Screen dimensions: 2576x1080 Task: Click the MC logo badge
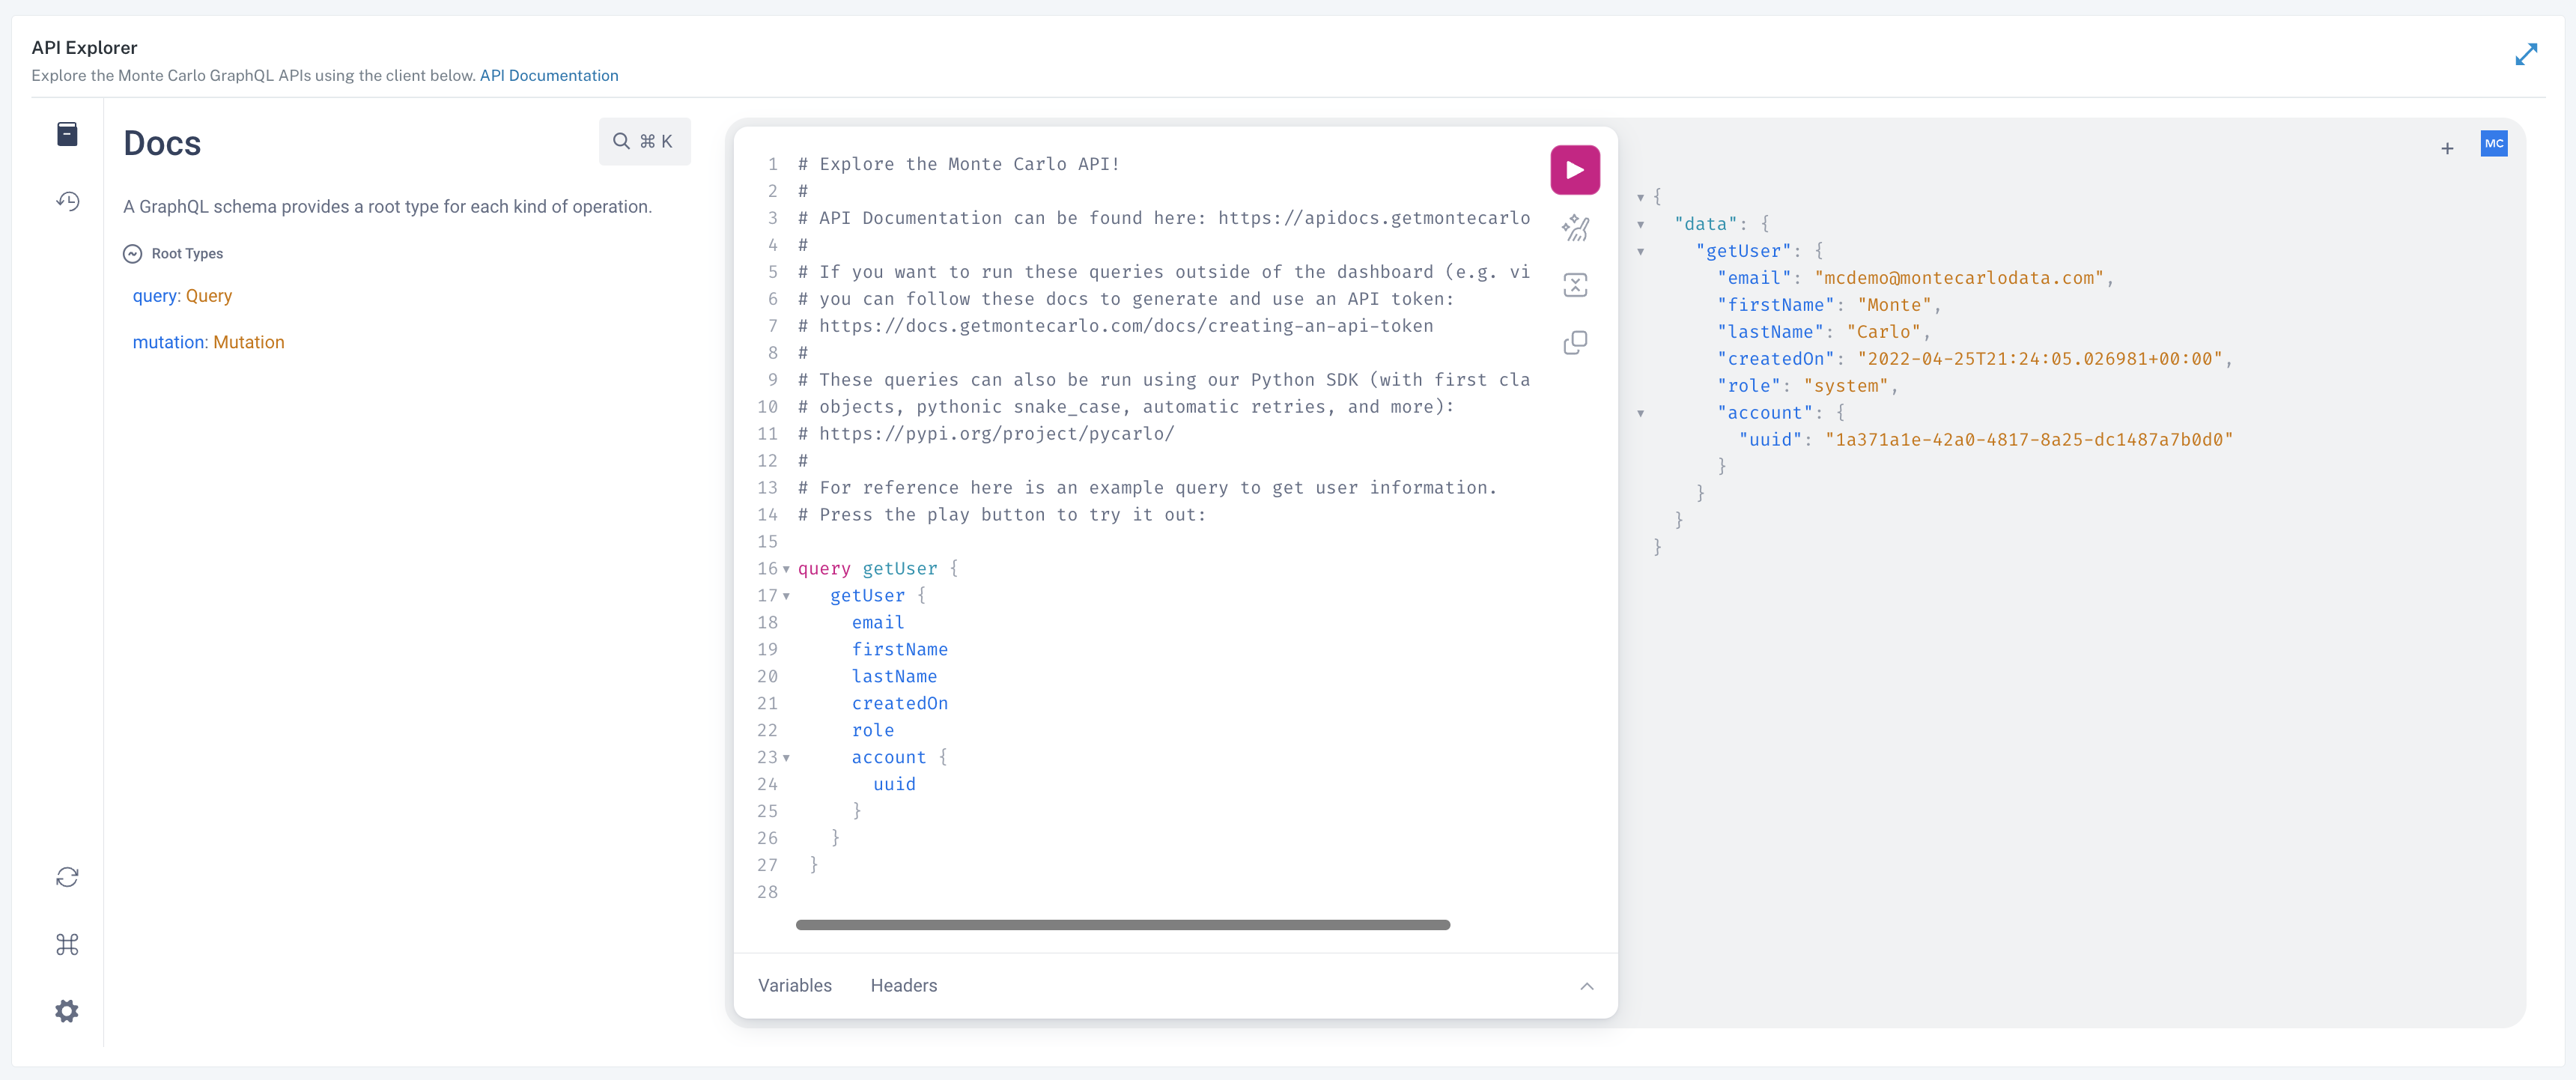[x=2494, y=143]
